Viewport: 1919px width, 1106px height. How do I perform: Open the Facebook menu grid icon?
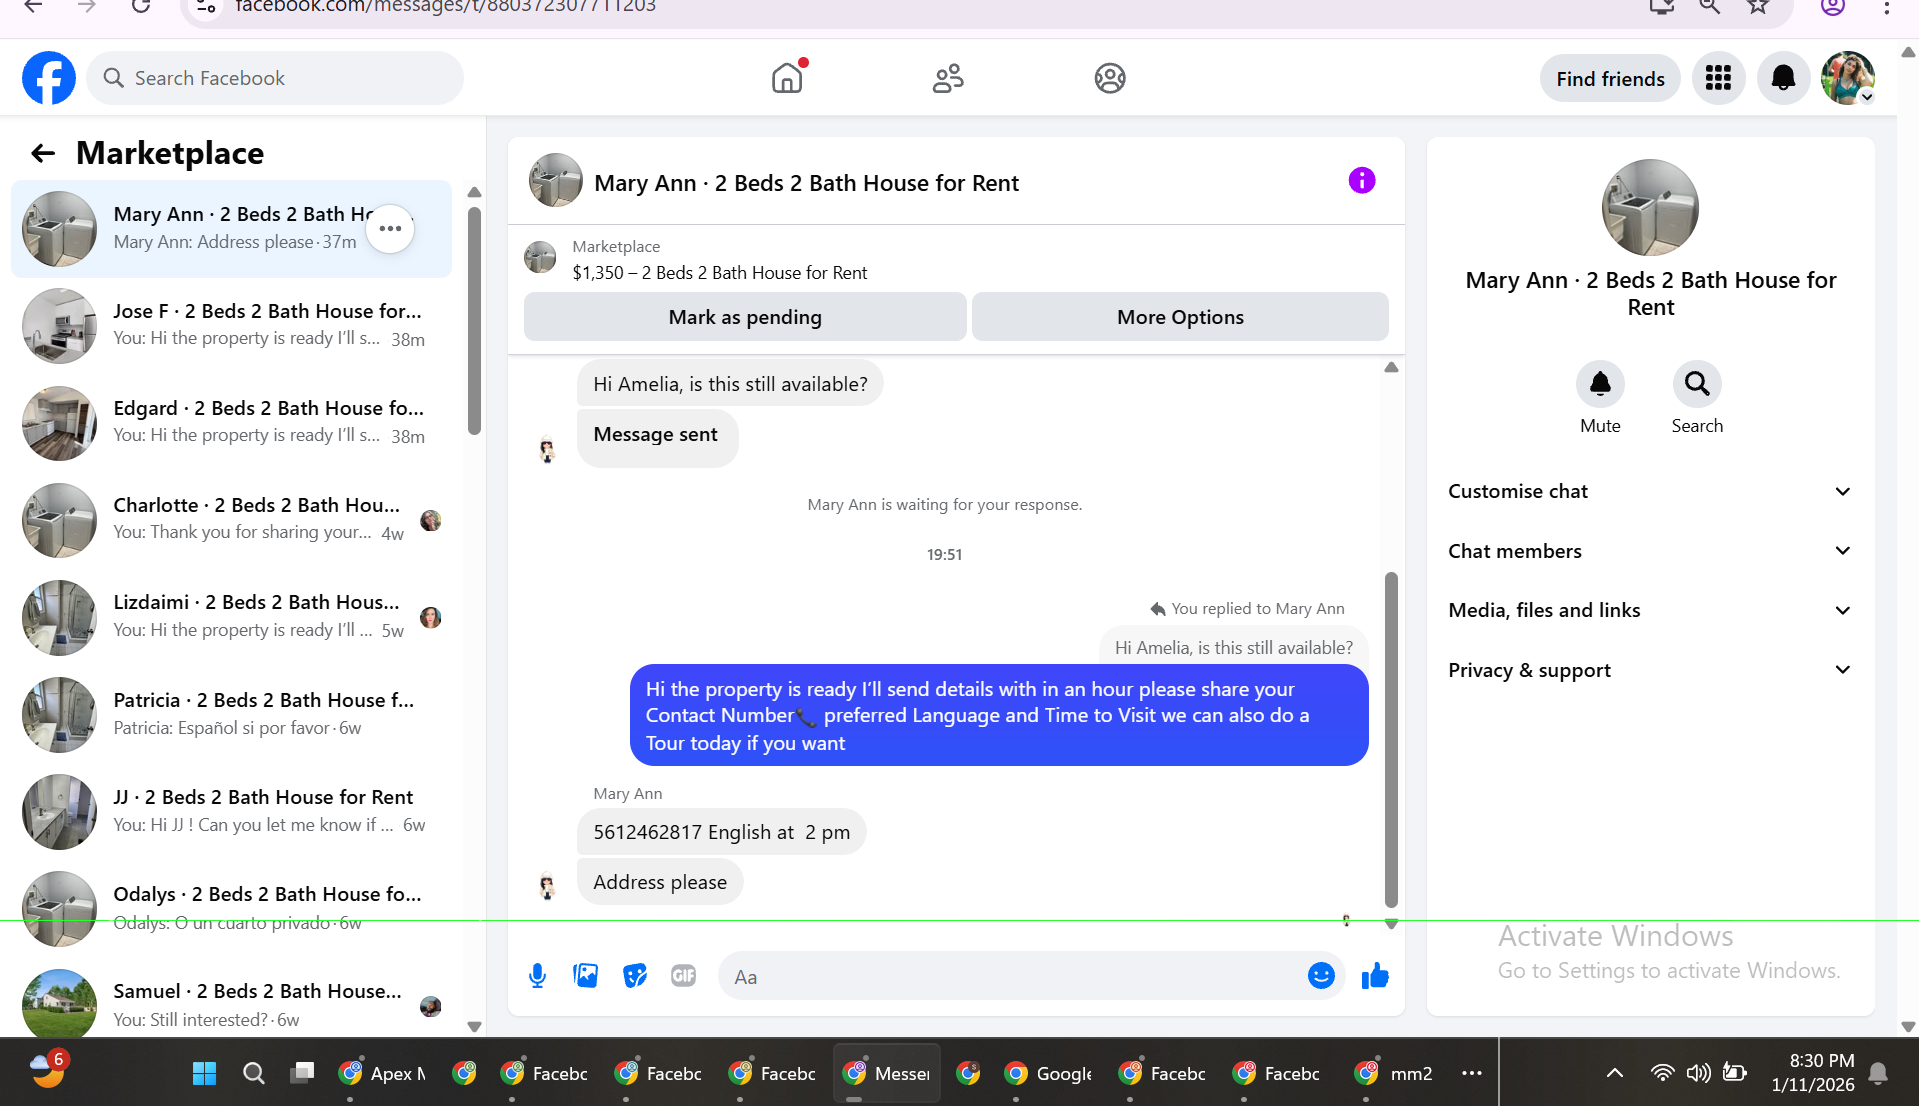[x=1718, y=78]
